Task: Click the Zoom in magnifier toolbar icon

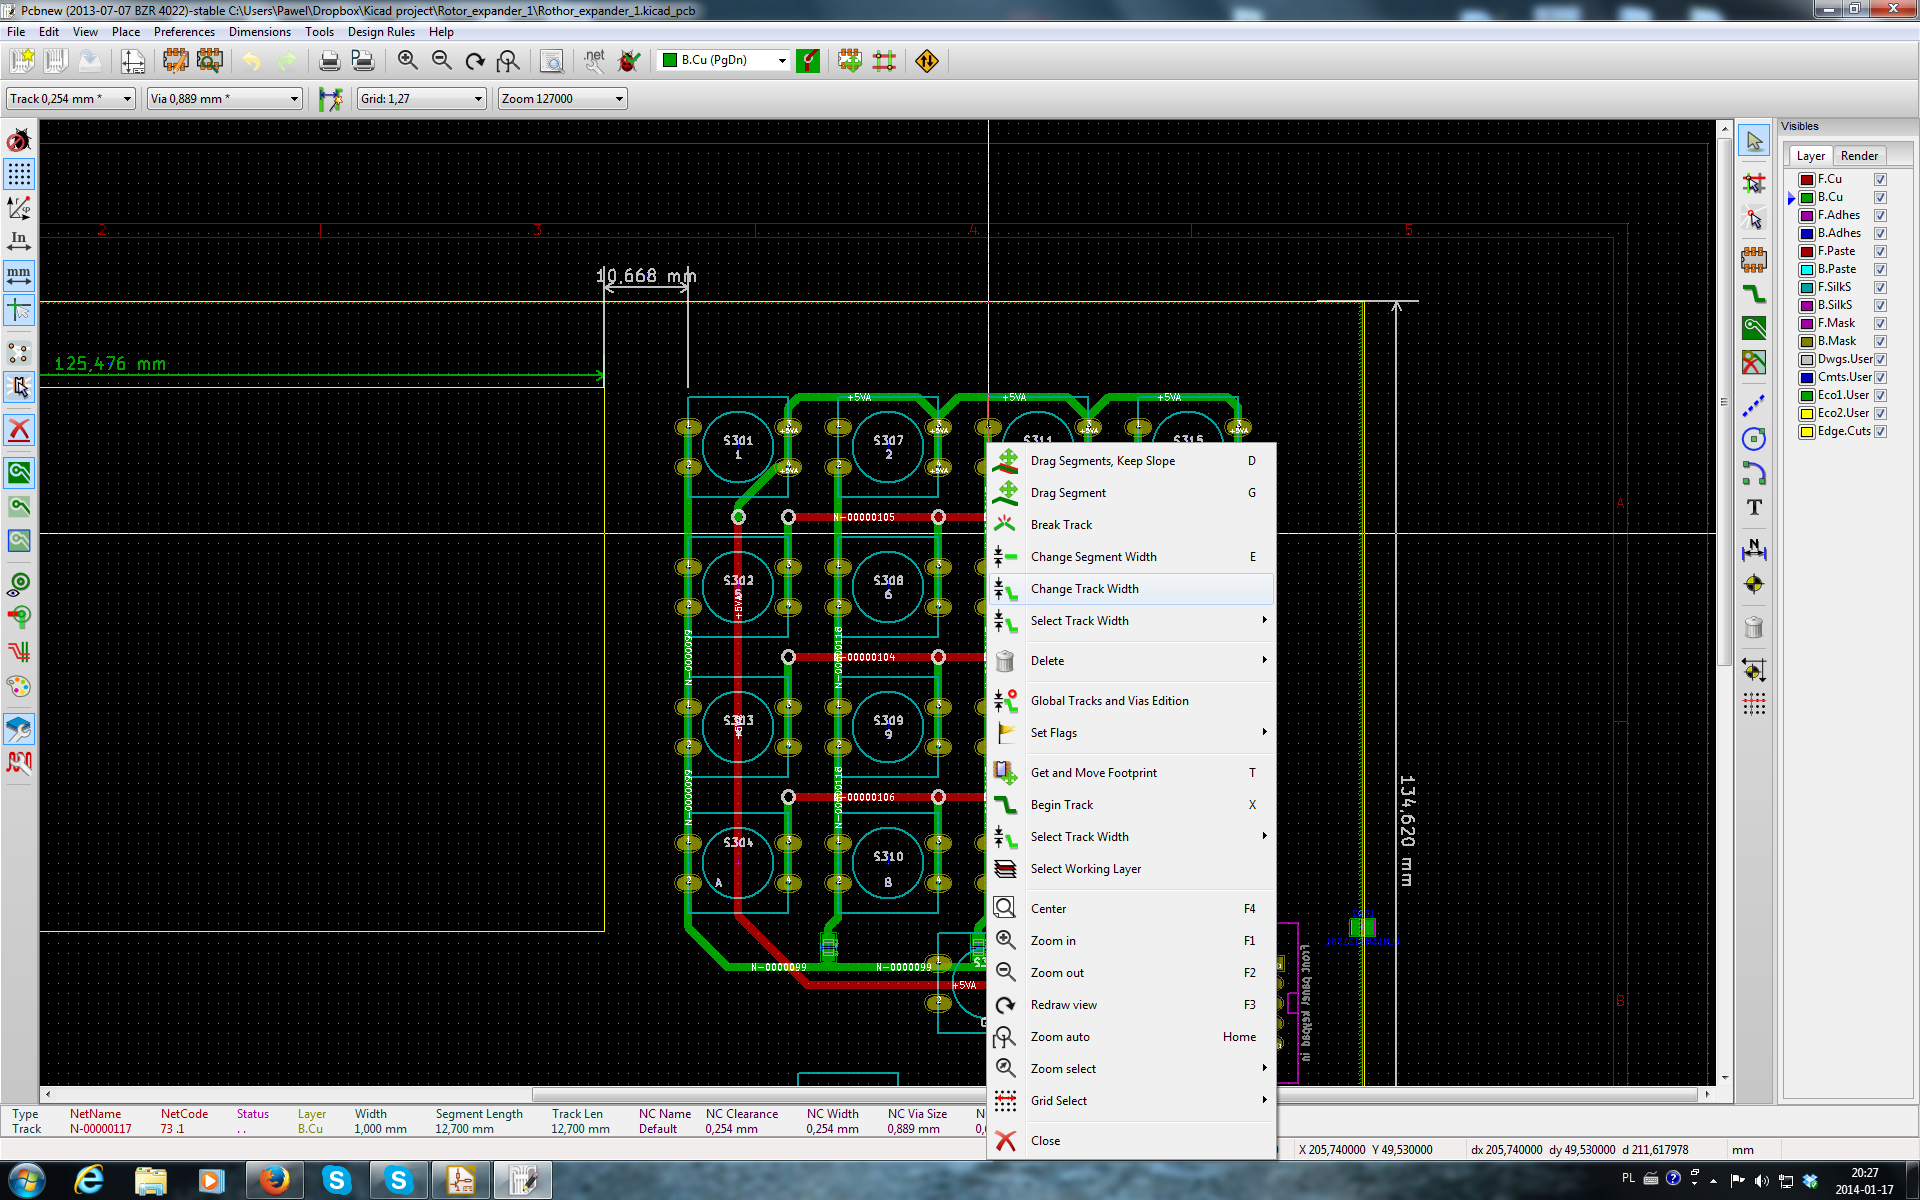Action: [407, 61]
